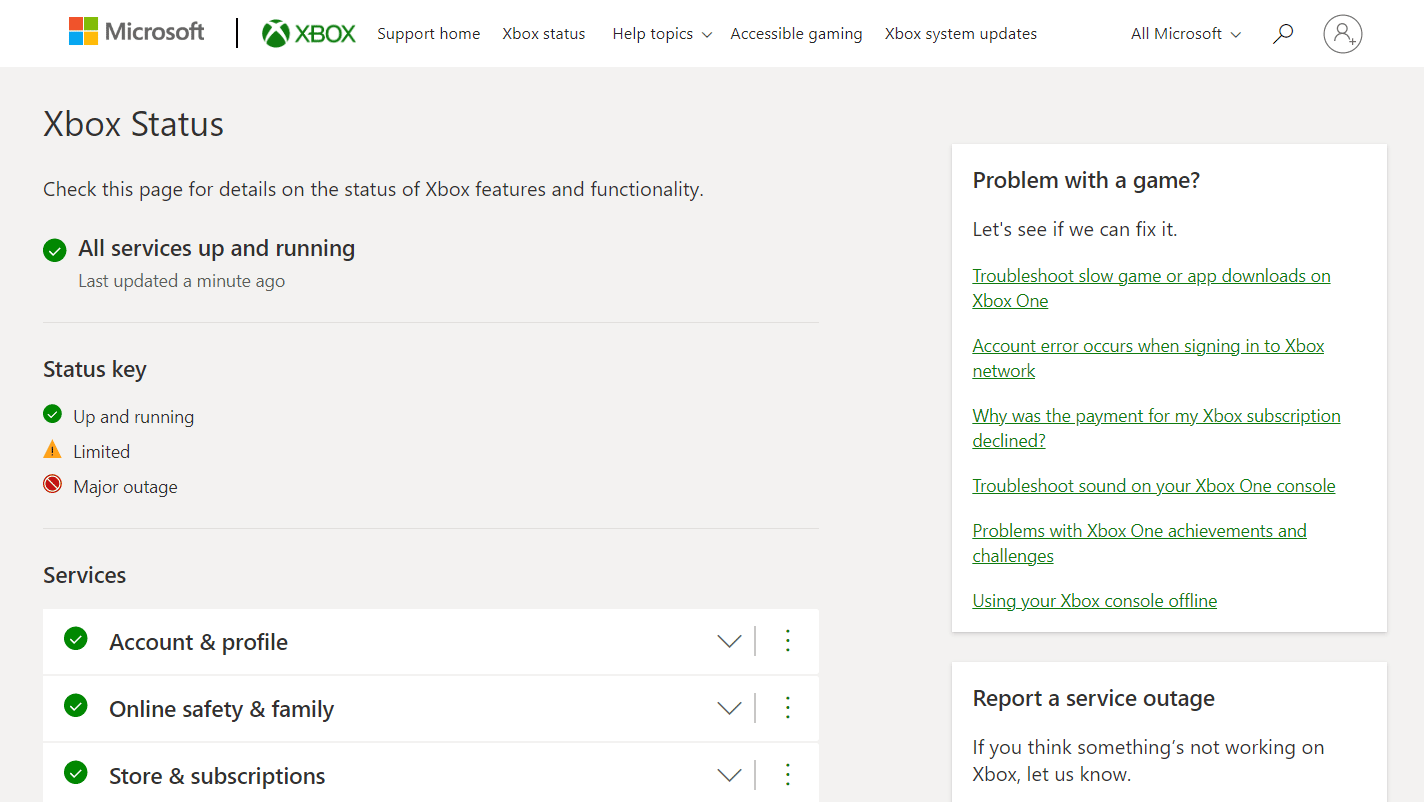Click the red Major outage icon

(x=53, y=485)
